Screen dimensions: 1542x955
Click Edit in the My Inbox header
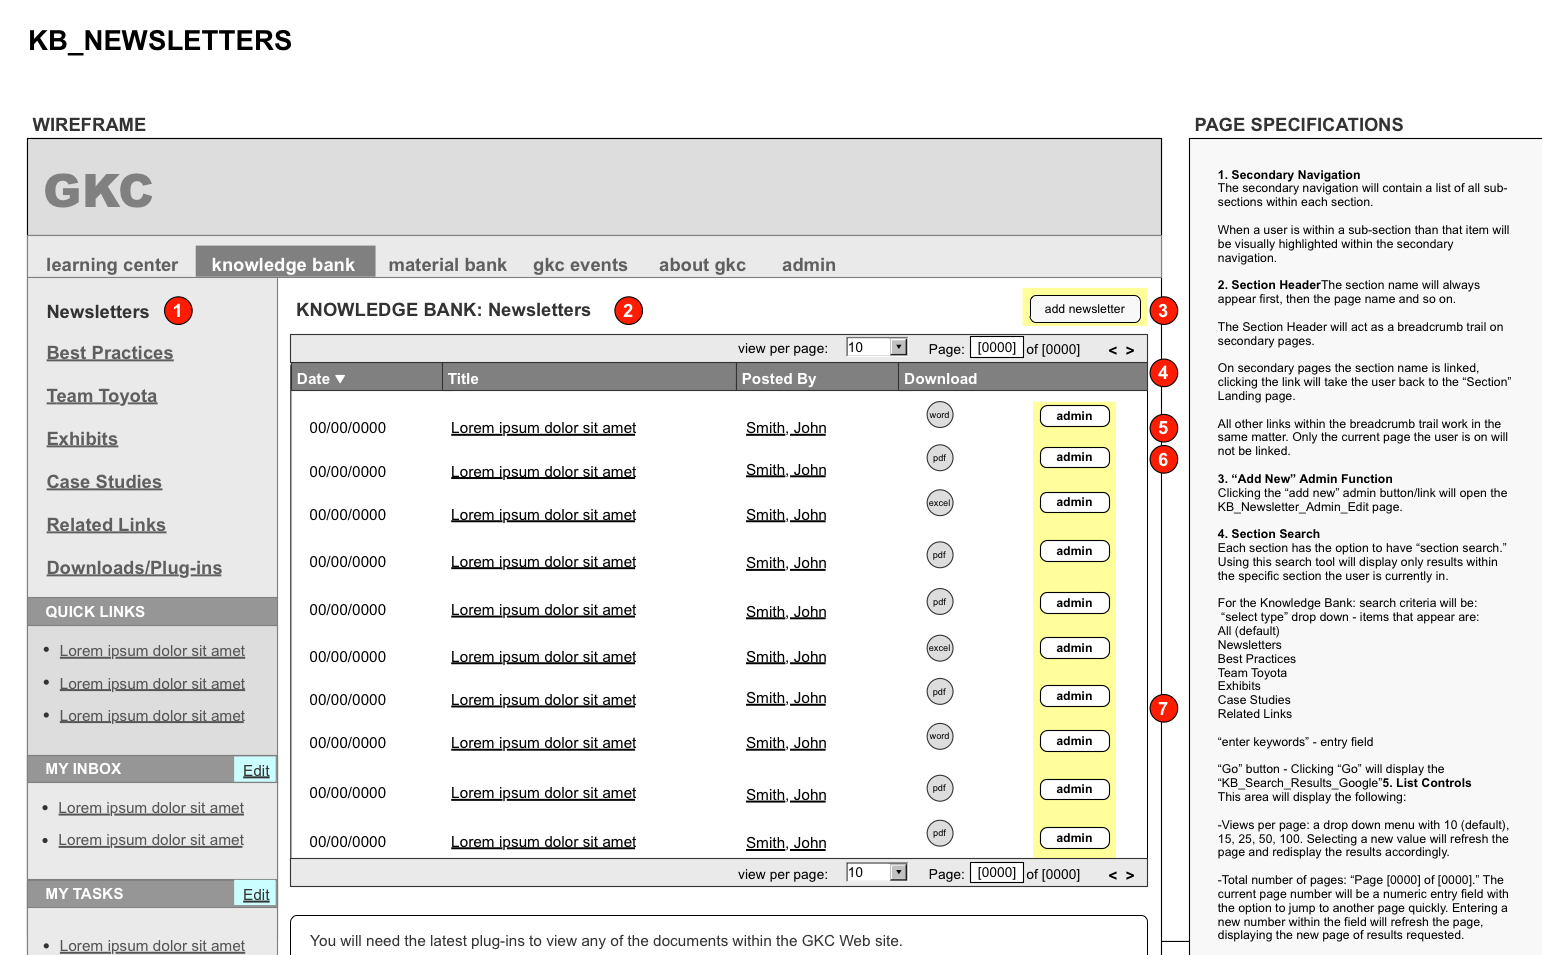click(256, 770)
